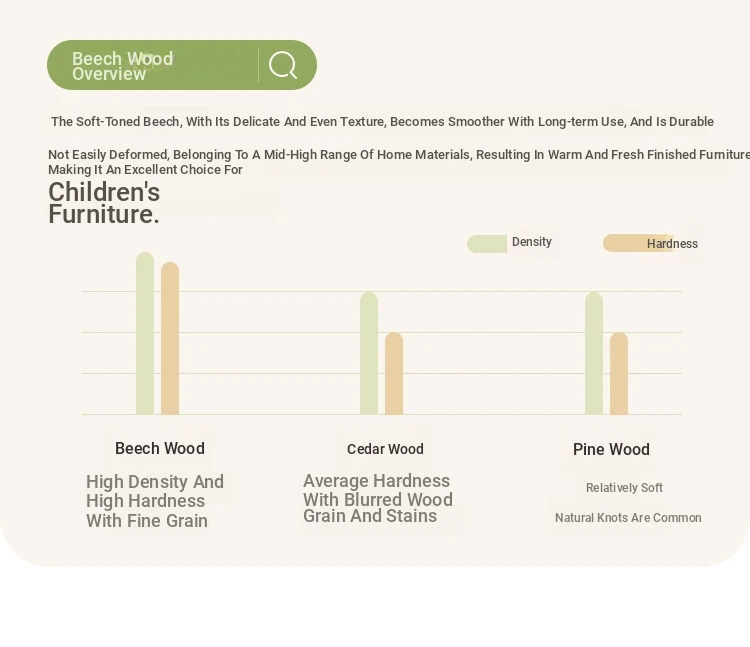Click the Pine Wood chart label
The height and width of the screenshot is (647, 750).
pyautogui.click(x=611, y=450)
